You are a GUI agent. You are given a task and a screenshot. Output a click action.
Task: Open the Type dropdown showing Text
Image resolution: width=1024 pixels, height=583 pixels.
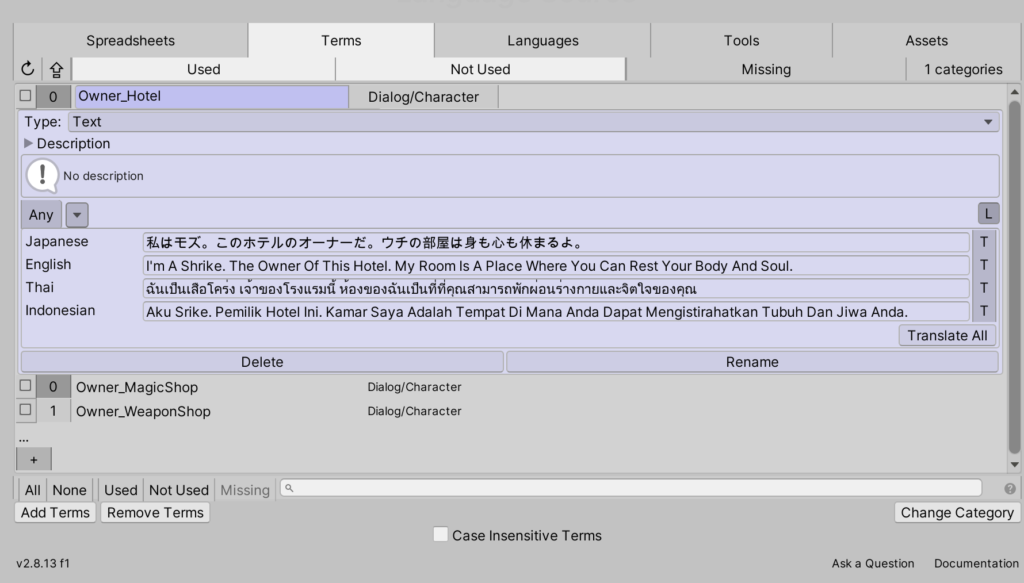point(534,122)
